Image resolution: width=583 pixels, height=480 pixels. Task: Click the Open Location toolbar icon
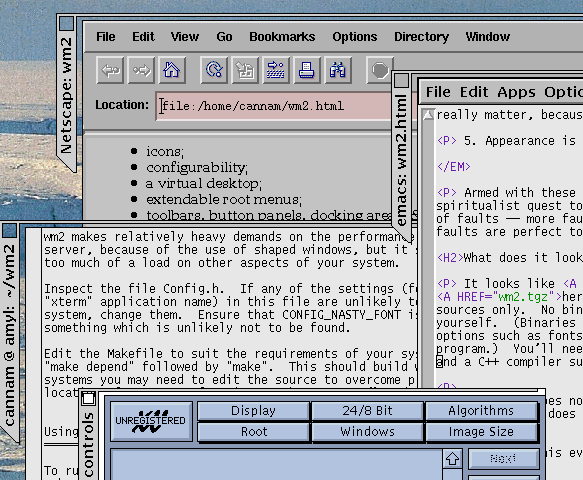click(276, 70)
